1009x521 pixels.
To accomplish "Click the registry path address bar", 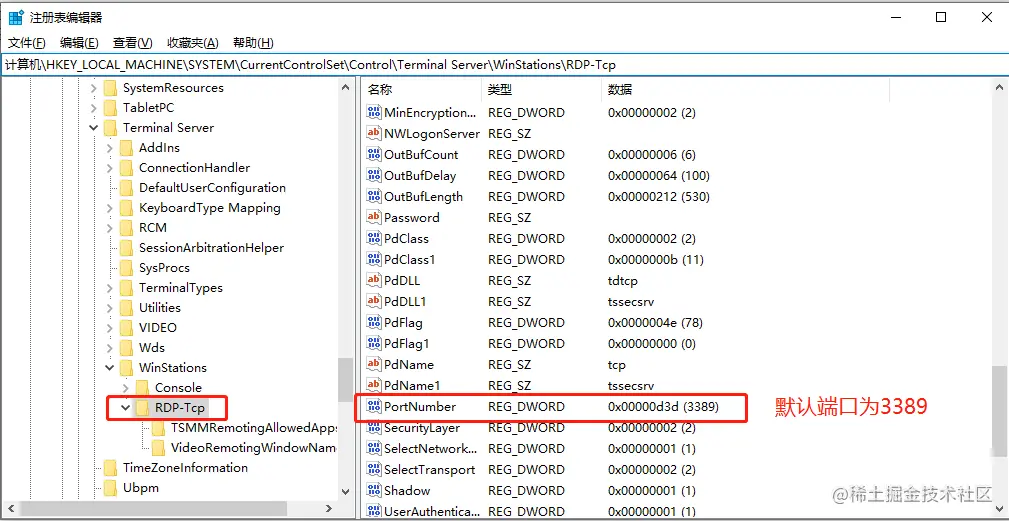I will (x=504, y=64).
